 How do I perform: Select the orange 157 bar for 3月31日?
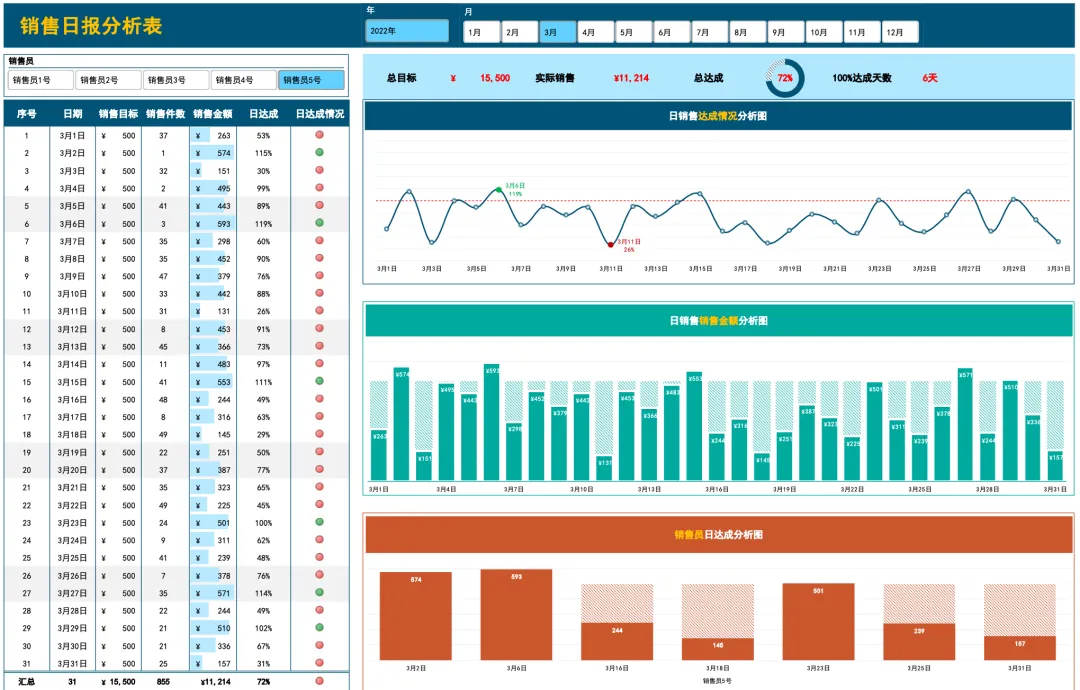click(1020, 648)
